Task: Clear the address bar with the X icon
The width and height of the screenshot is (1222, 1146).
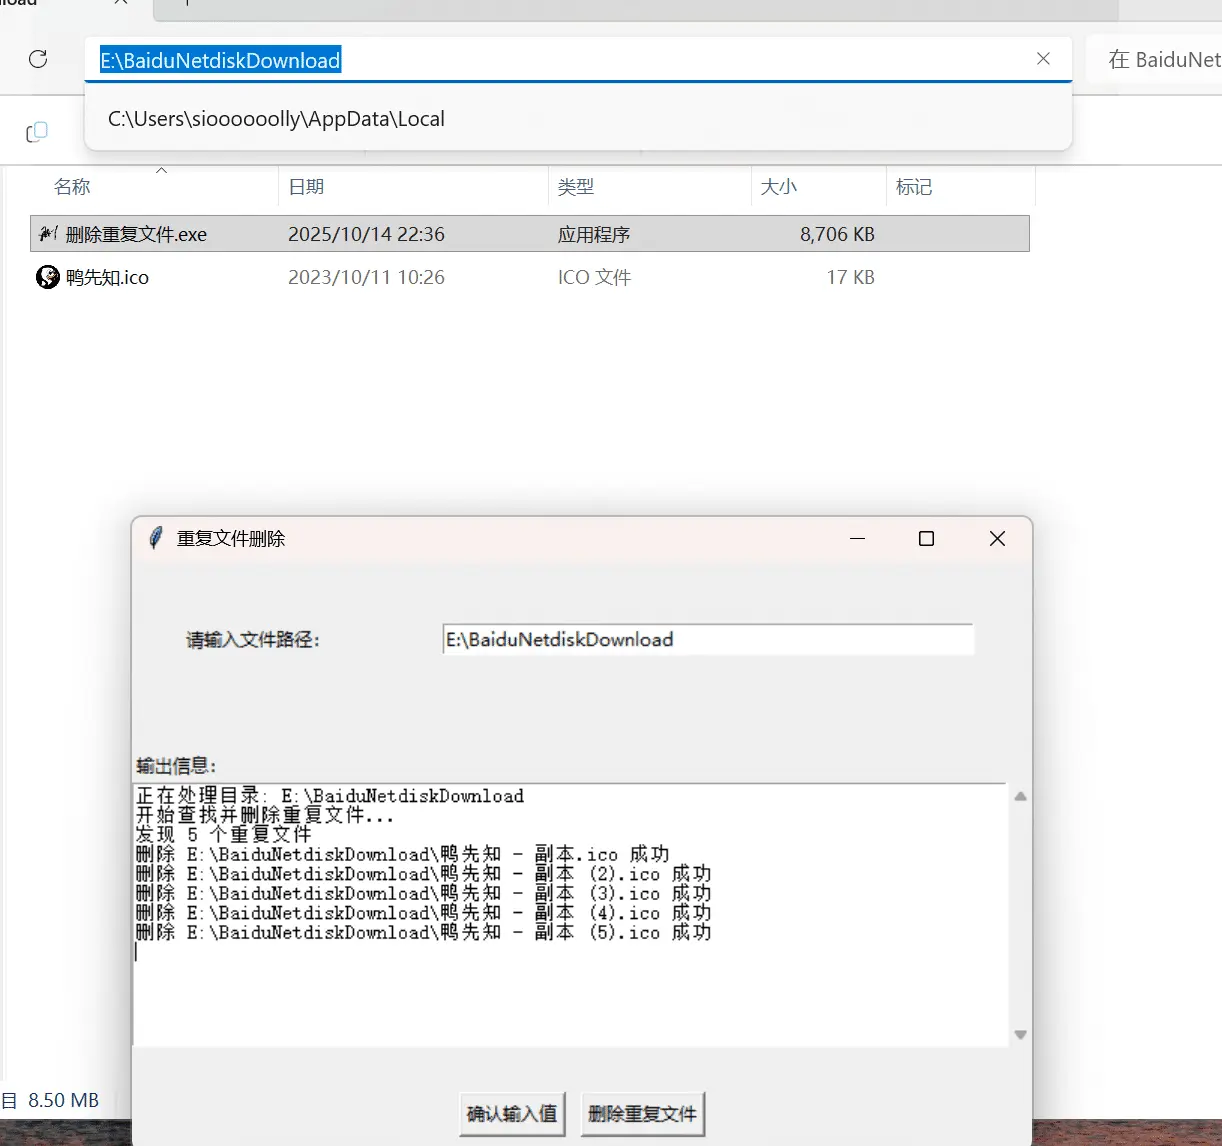Action: tap(1043, 59)
